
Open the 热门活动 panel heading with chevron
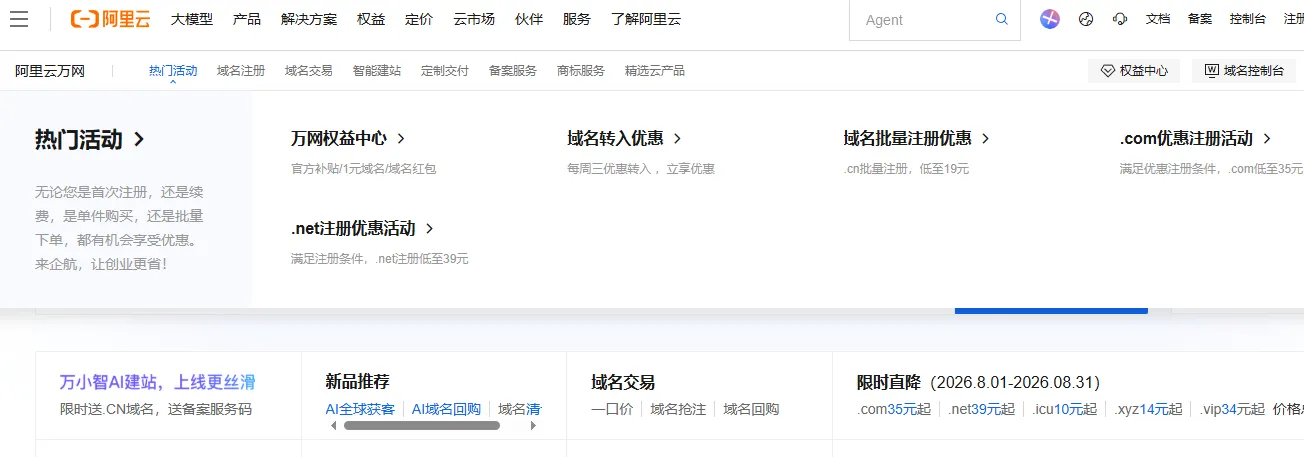pos(90,139)
